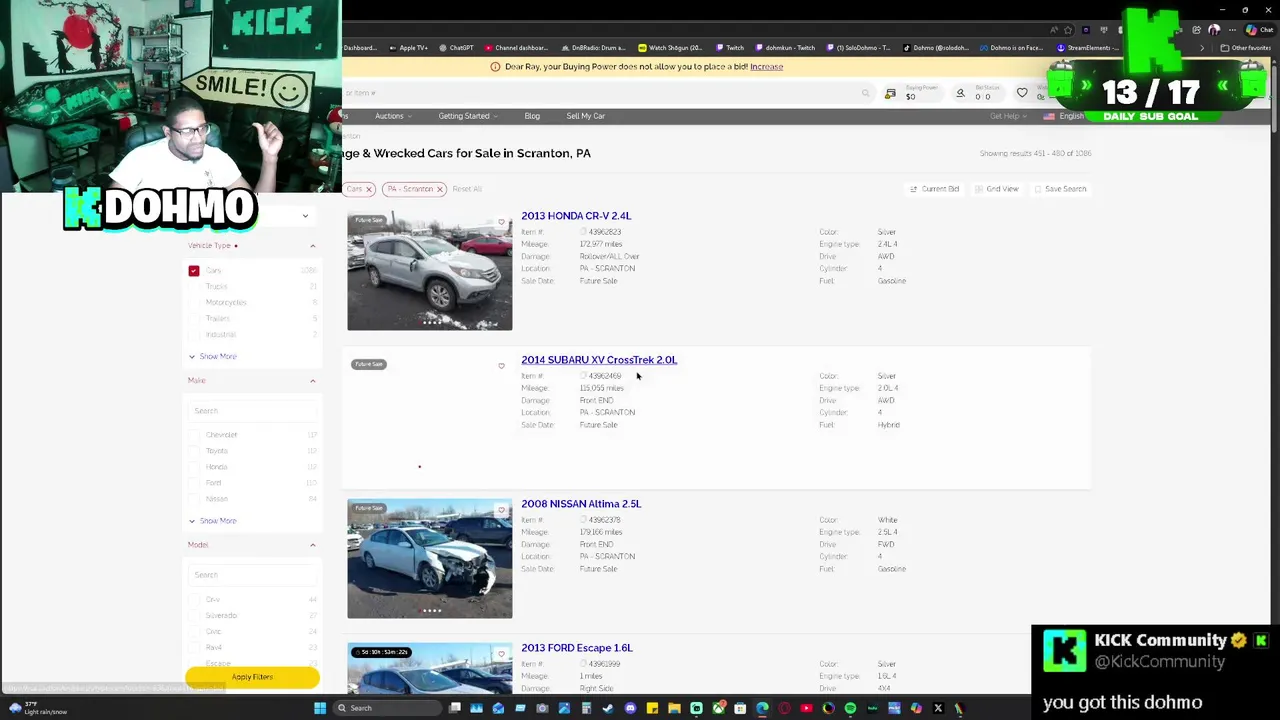Open the 2014 SUBARU XV CrossTrek 2.0L listing
1280x720 pixels.
pos(599,360)
